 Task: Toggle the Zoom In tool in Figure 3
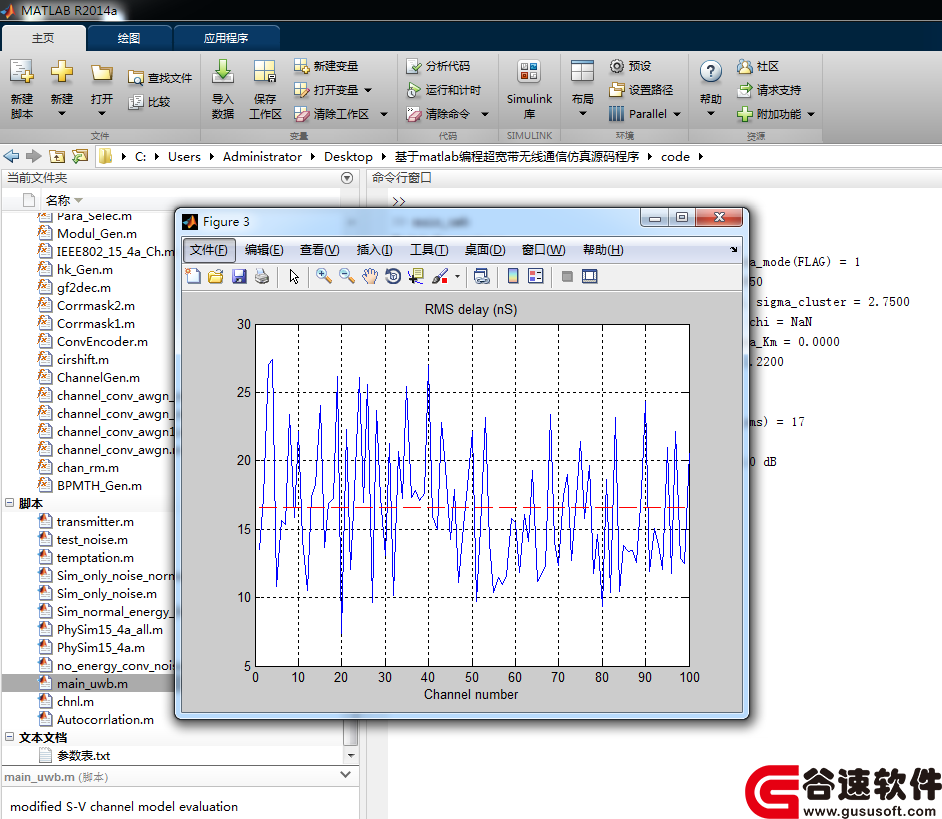tap(324, 276)
